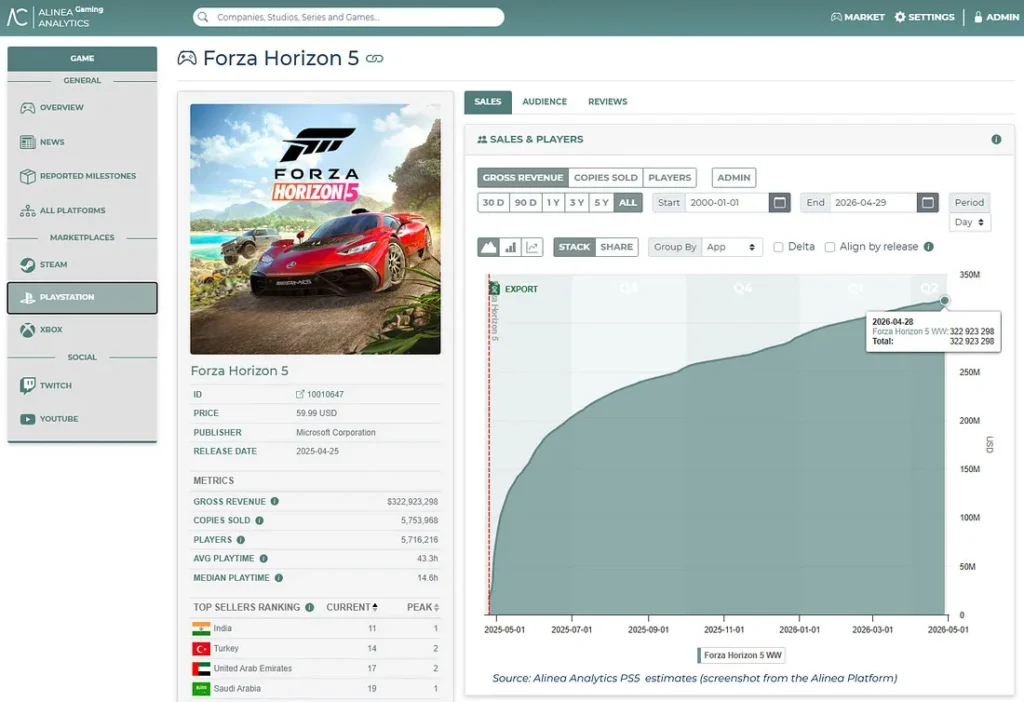1024x702 pixels.
Task: Open Overview in the sidebar
Action: click(82, 108)
